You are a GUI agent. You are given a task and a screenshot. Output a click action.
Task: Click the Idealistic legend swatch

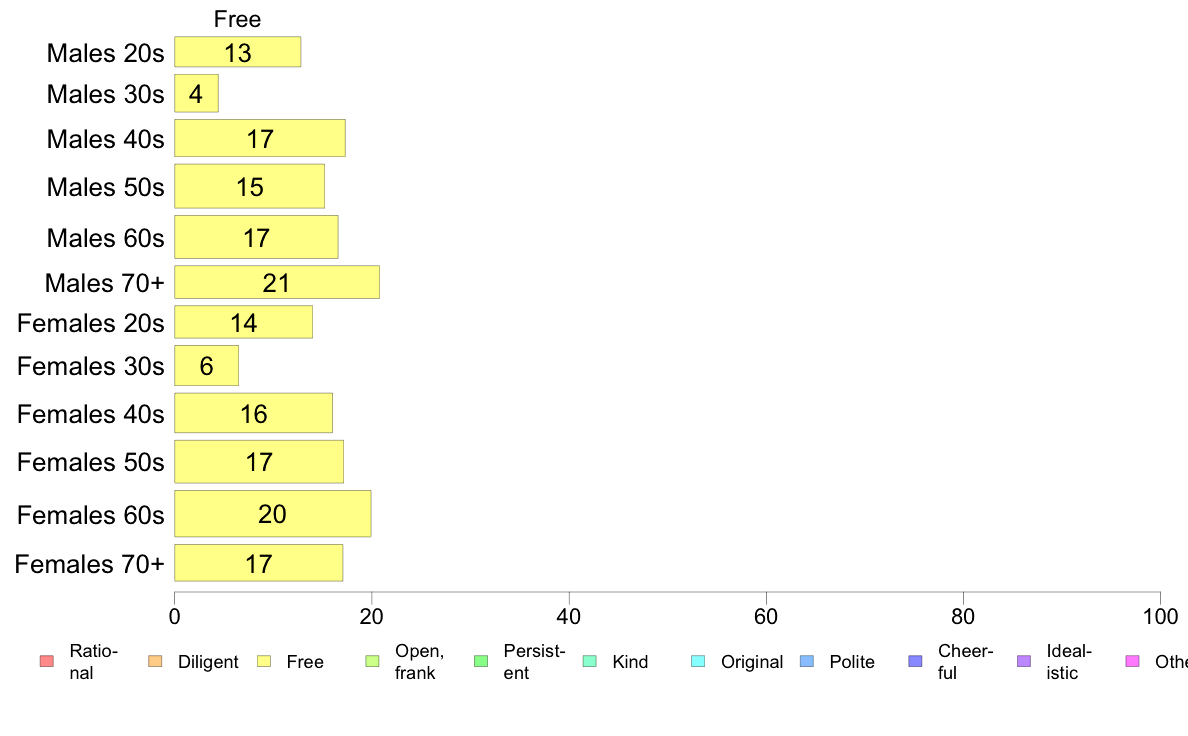tap(1024, 662)
